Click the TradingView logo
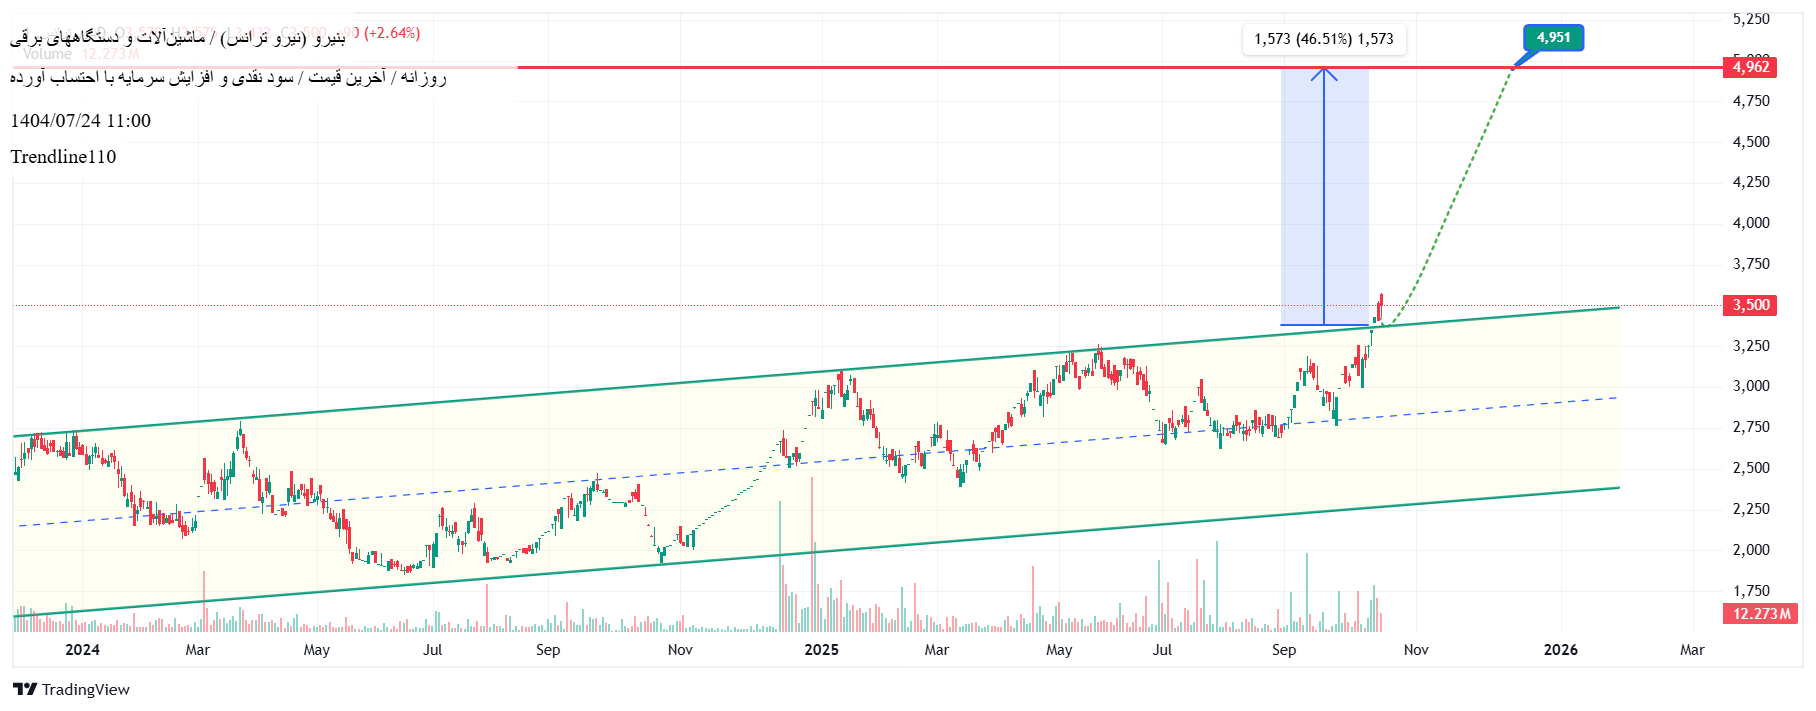1816x711 pixels. click(x=71, y=689)
